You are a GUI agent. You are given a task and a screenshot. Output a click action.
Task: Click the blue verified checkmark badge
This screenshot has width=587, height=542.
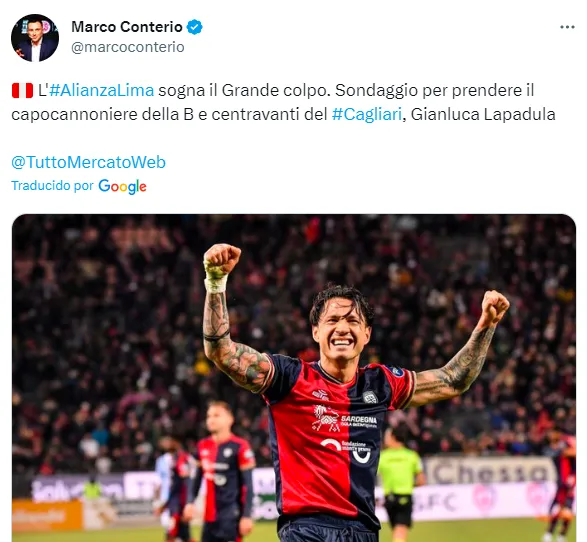coord(195,27)
